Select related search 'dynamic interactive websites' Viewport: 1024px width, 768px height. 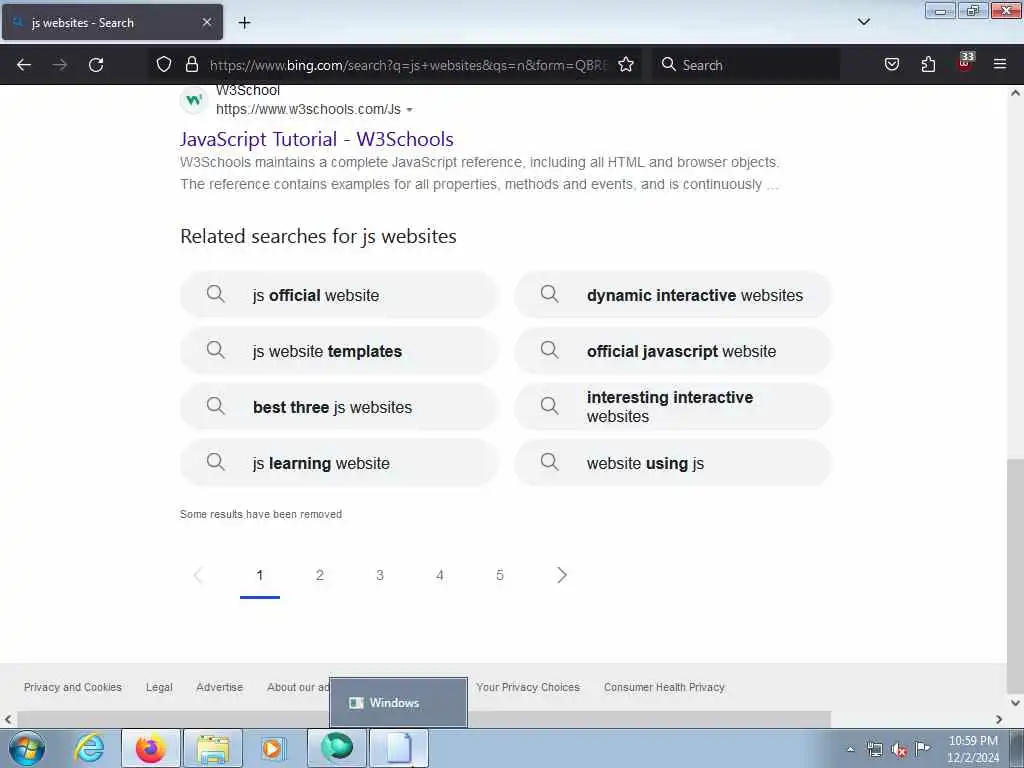click(673, 295)
